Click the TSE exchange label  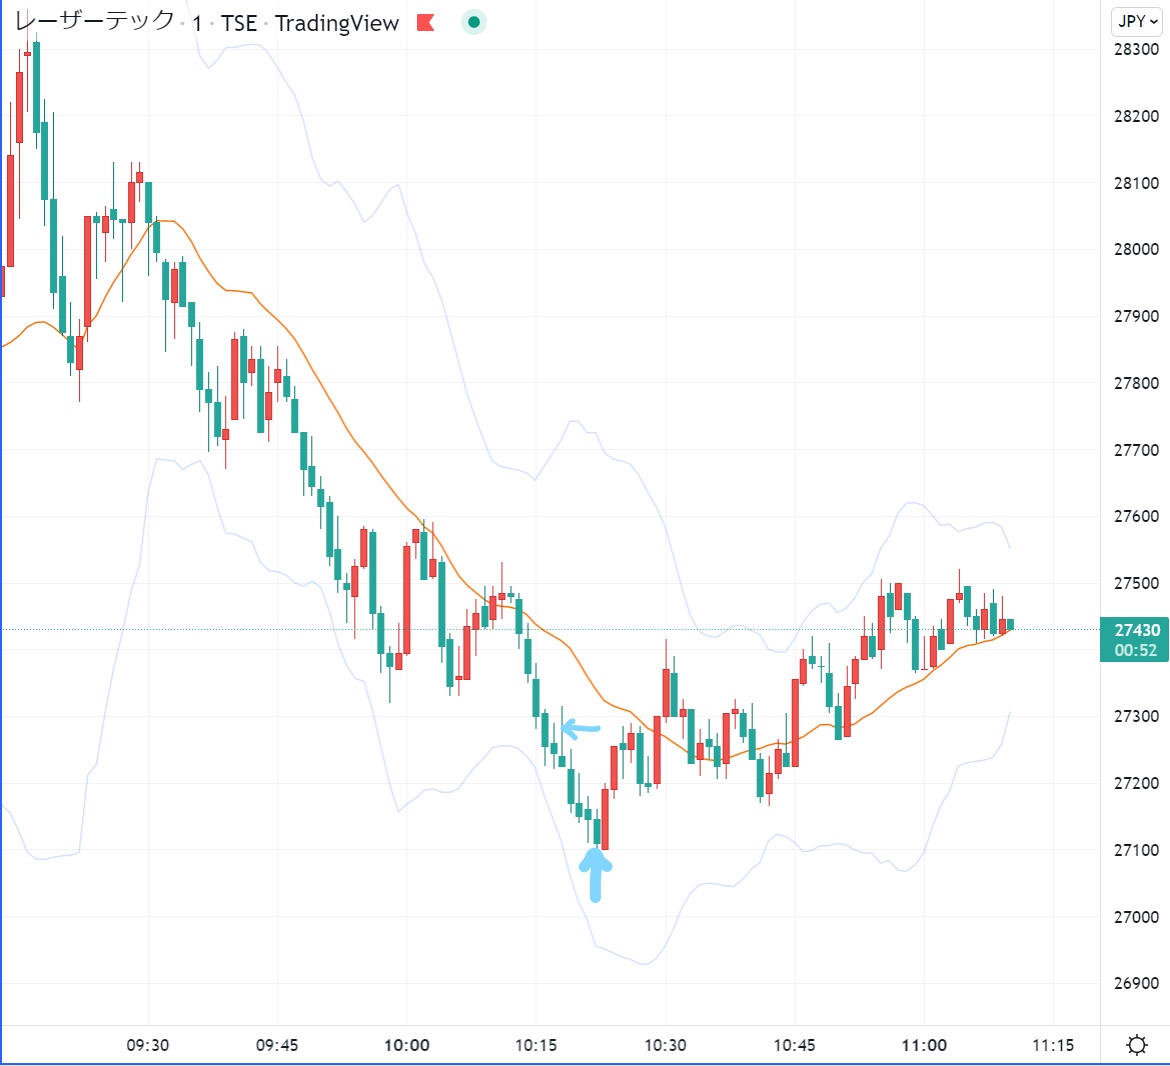pyautogui.click(x=239, y=23)
